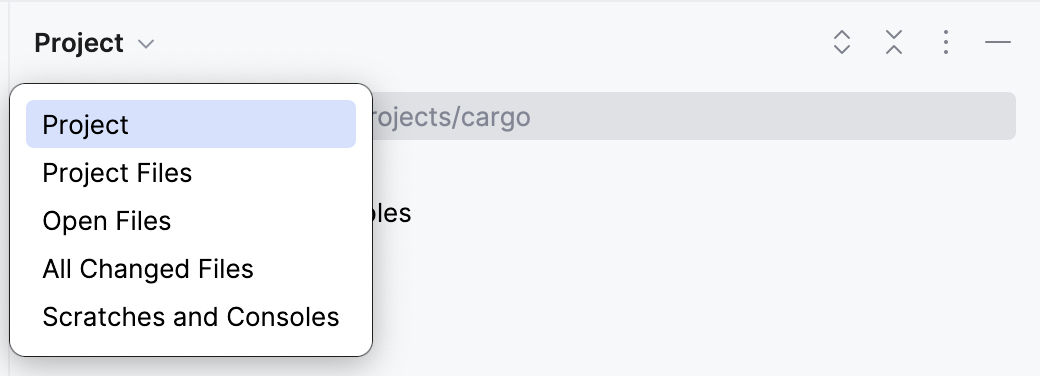Click the far right end of cargo row
The width and height of the screenshot is (1040, 376).
point(995,116)
